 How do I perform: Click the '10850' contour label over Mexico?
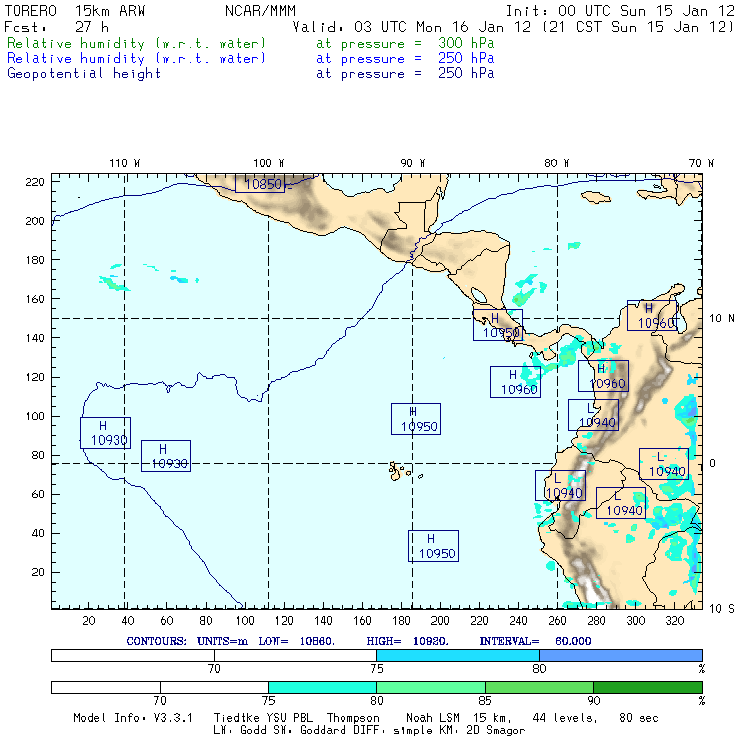[x=260, y=184]
